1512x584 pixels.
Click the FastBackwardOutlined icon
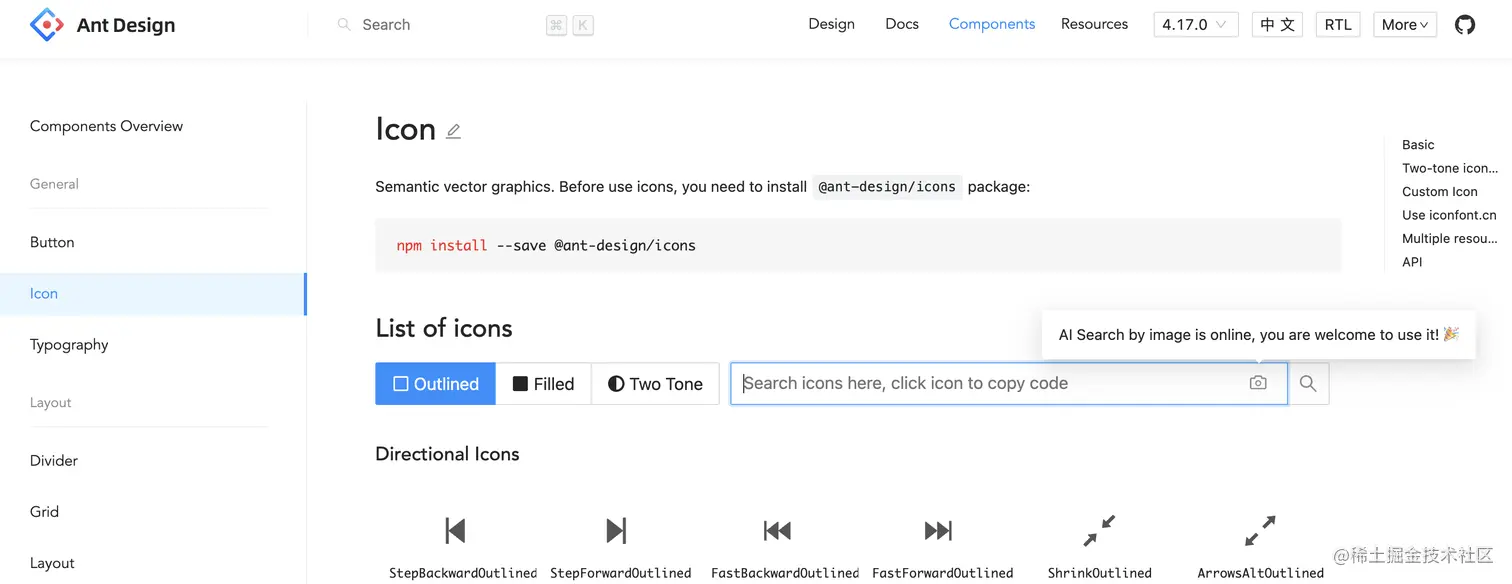pyautogui.click(x=777, y=531)
